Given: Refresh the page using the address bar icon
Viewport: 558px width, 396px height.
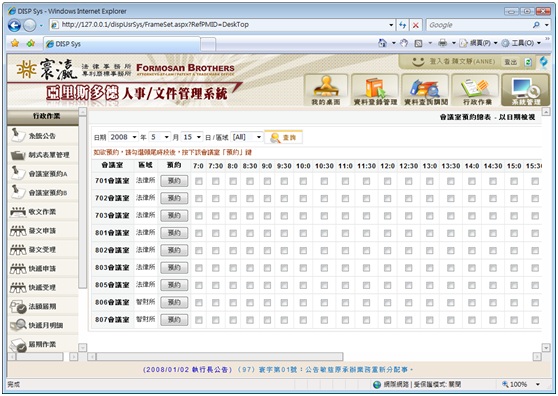Looking at the screenshot, I should 402,25.
